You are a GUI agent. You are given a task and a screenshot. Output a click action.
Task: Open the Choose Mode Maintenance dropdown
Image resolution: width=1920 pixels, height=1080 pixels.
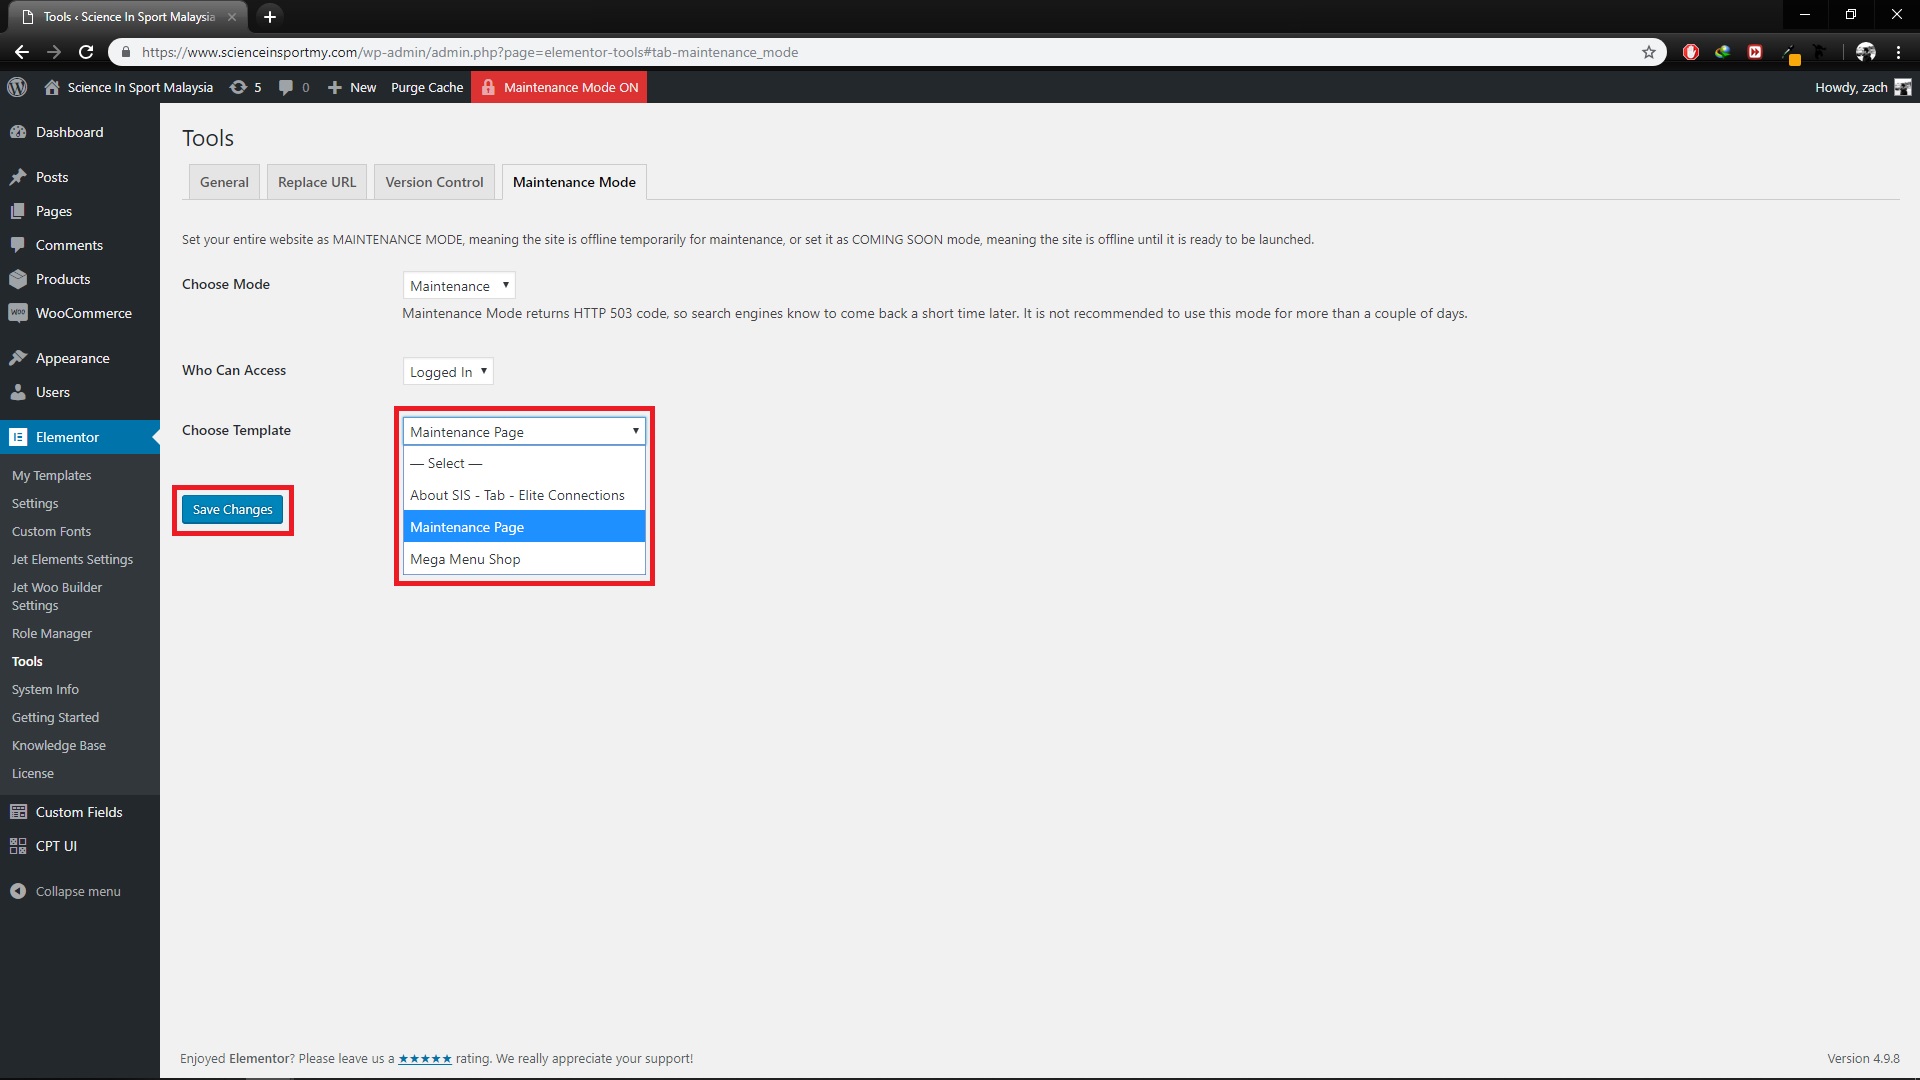point(459,286)
